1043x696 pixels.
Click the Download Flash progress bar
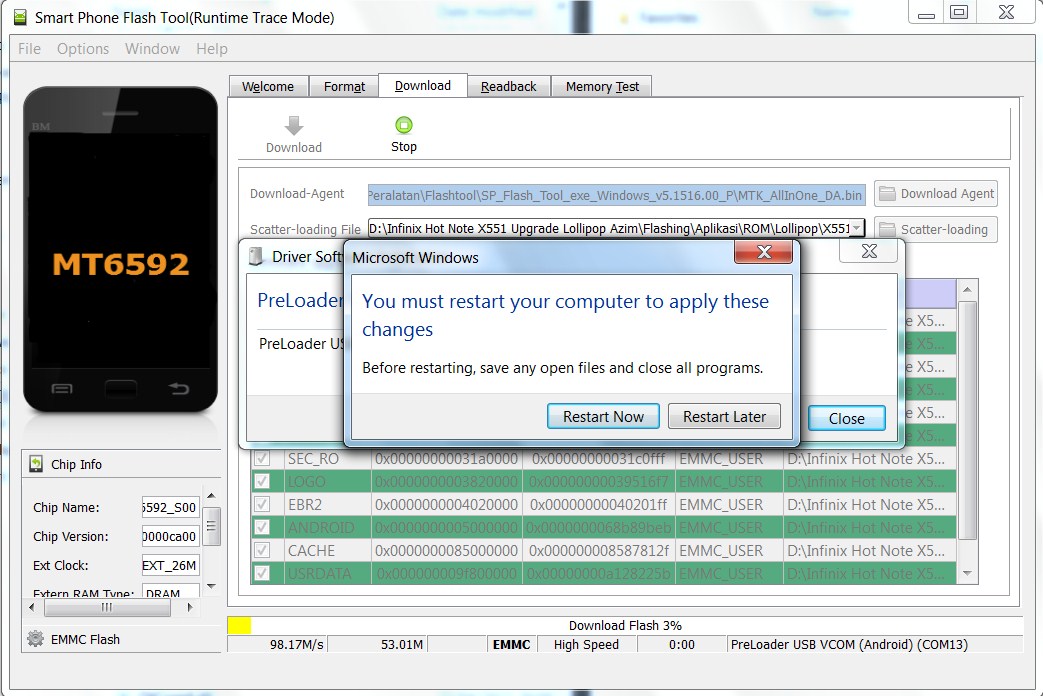click(x=625, y=625)
